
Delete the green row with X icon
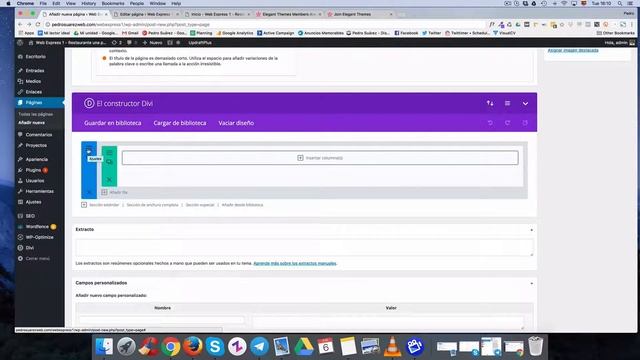pyautogui.click(x=109, y=180)
